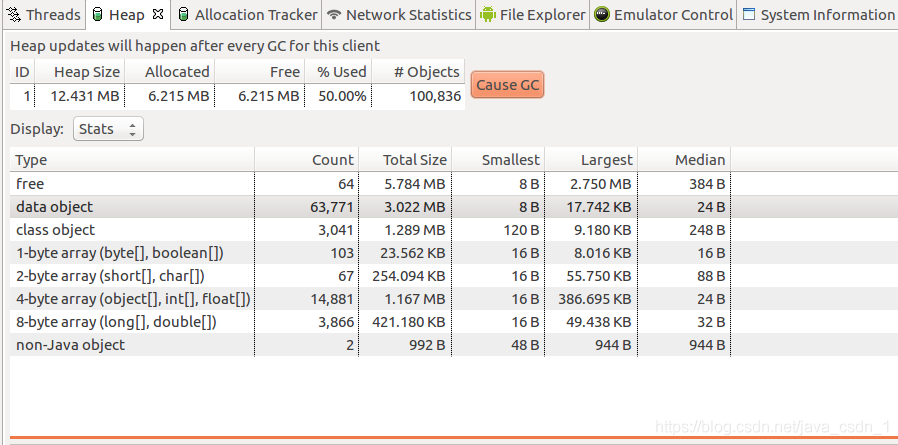Select the 'data object' row

point(454,207)
